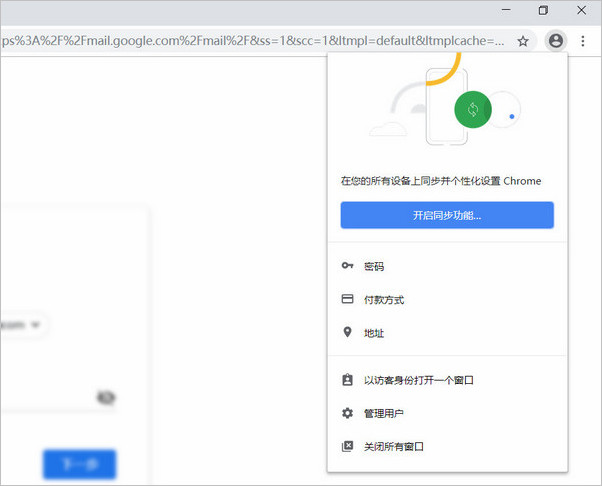Screen dimensions: 602x486
Task: Bookmark this page with the star icon
Action: click(x=522, y=41)
